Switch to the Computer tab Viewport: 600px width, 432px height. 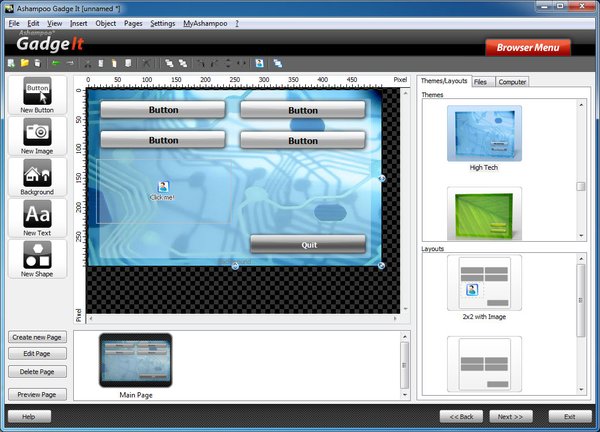[512, 81]
